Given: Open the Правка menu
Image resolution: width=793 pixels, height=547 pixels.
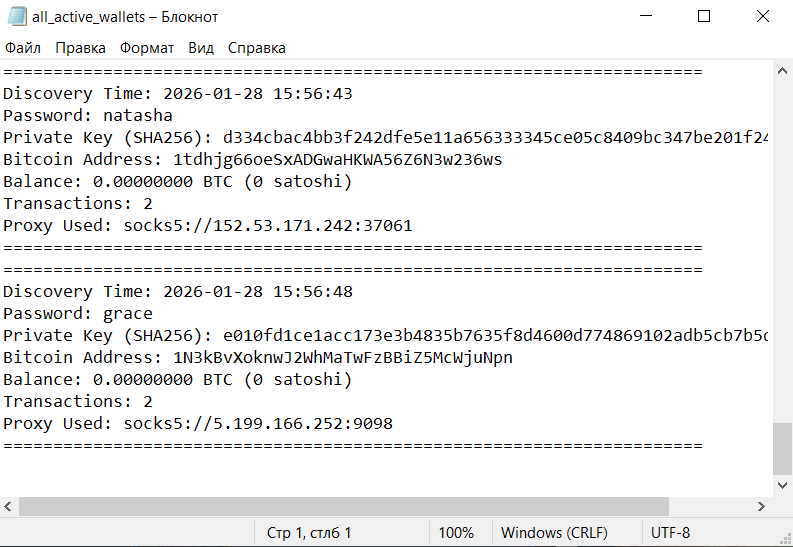Looking at the screenshot, I should point(80,48).
